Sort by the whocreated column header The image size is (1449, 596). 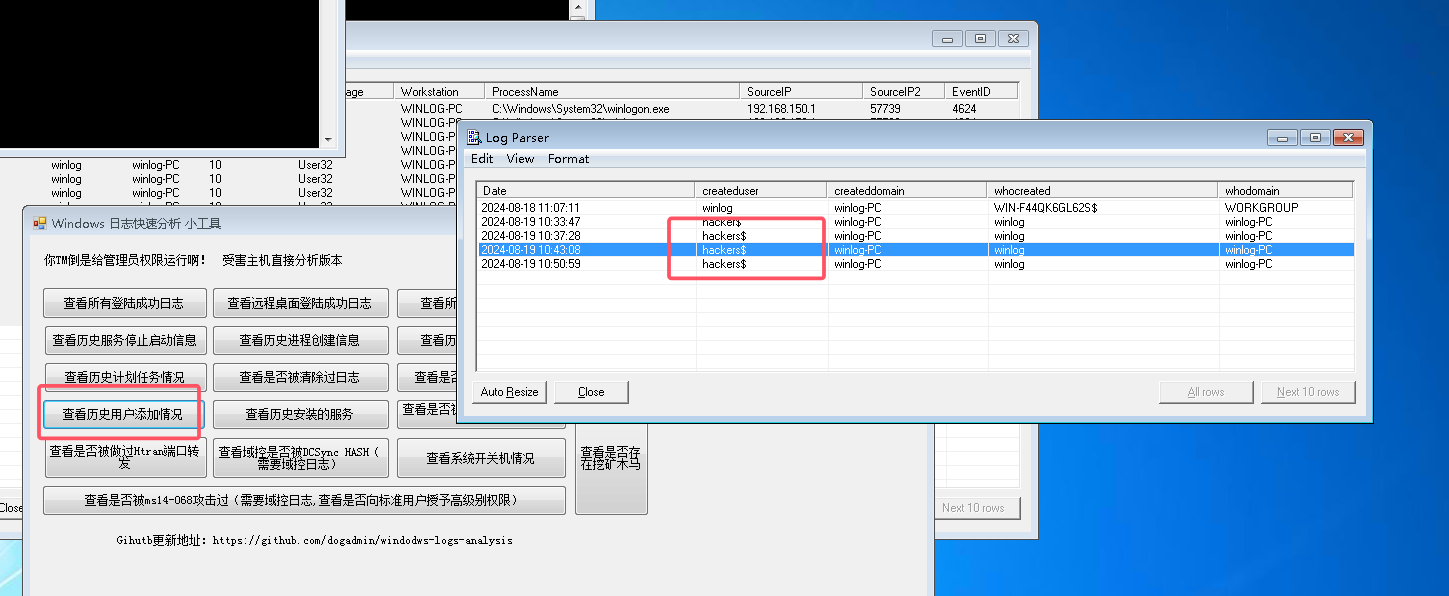coord(1104,190)
